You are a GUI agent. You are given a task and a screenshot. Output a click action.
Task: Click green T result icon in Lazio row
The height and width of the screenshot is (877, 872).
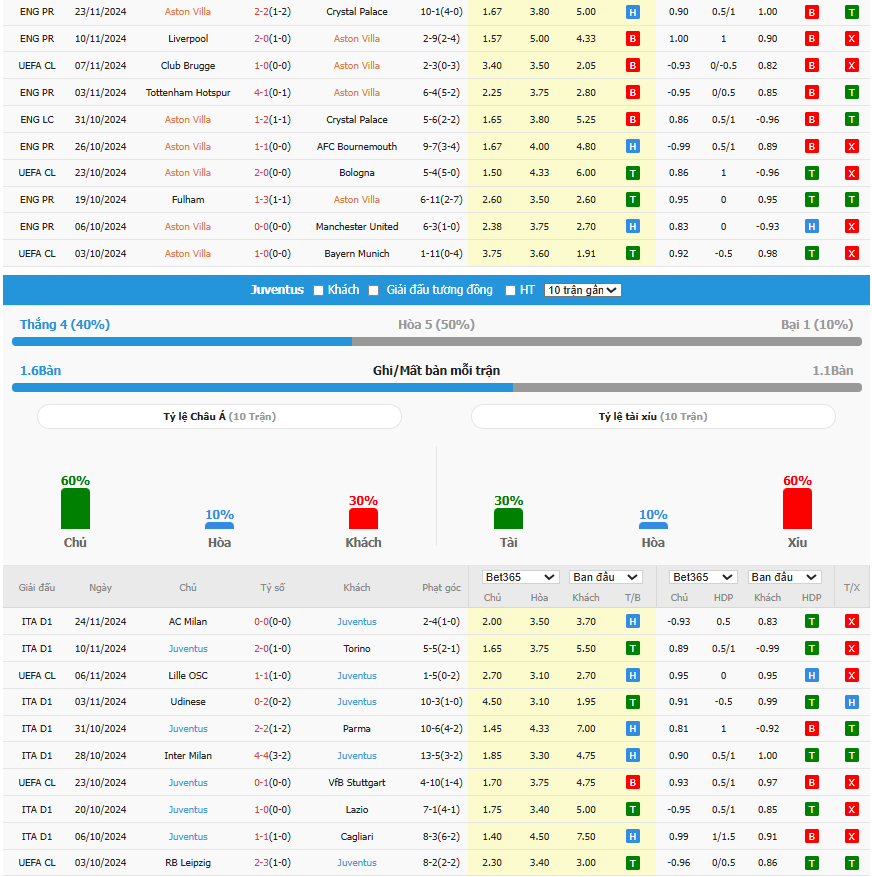pyautogui.click(x=633, y=809)
